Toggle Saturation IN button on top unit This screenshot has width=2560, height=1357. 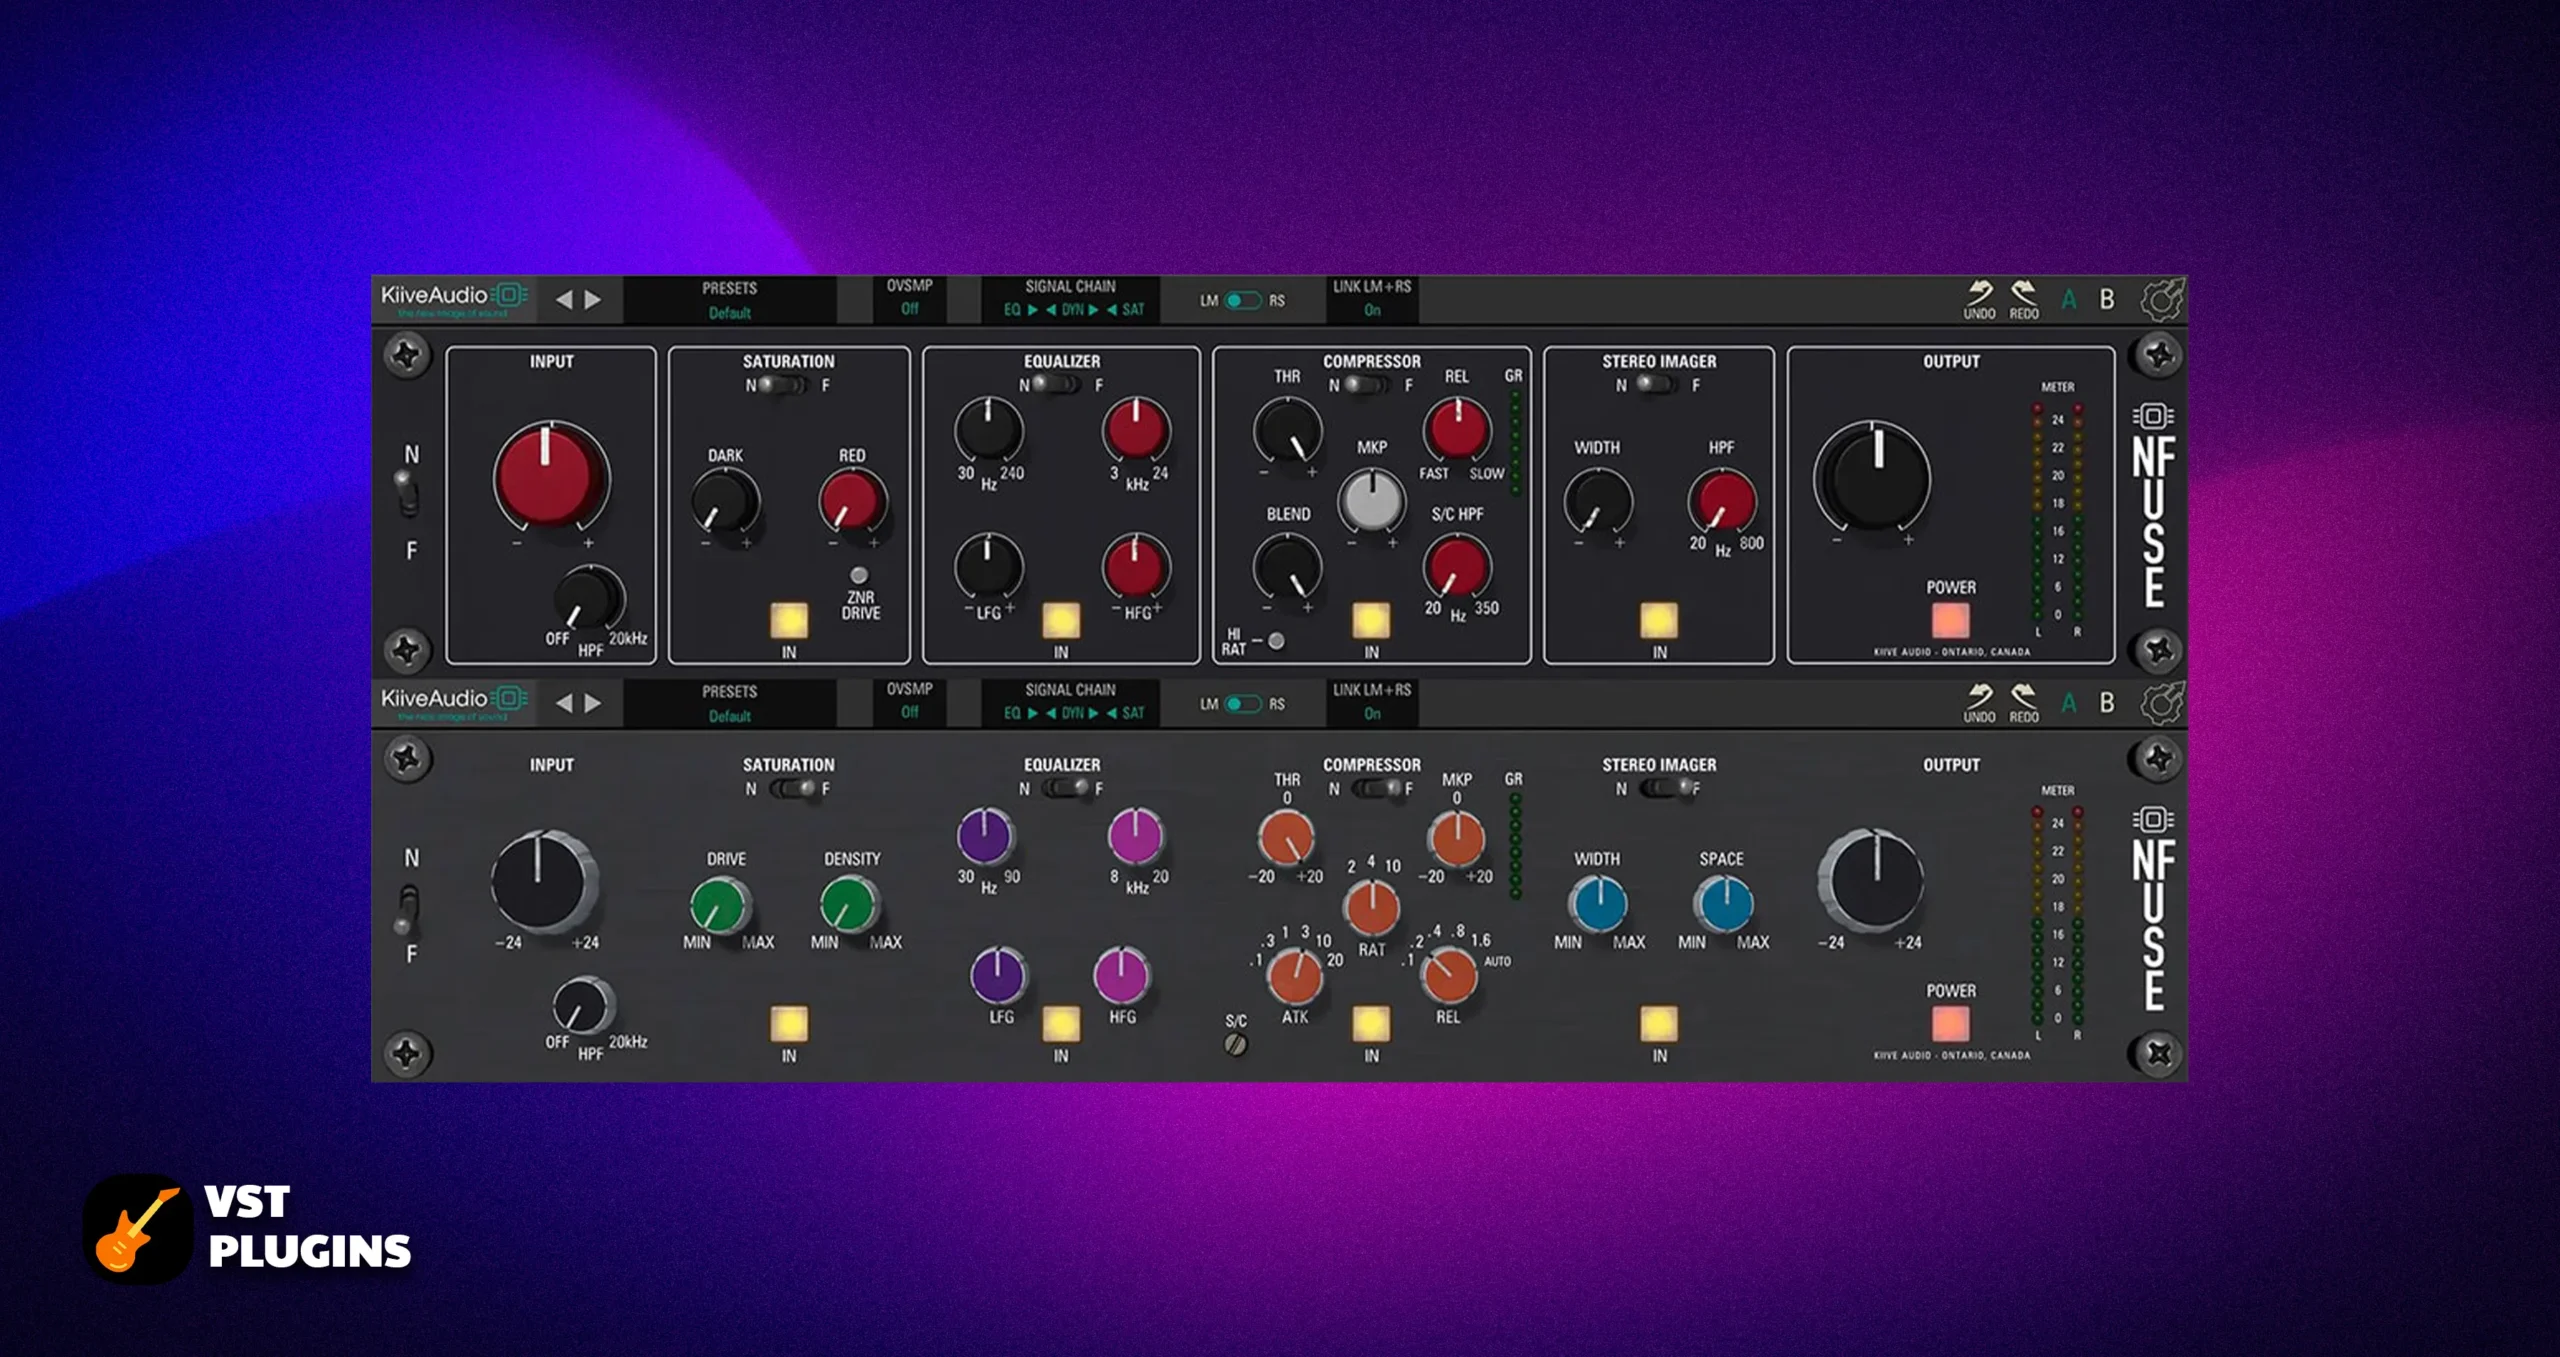point(789,620)
